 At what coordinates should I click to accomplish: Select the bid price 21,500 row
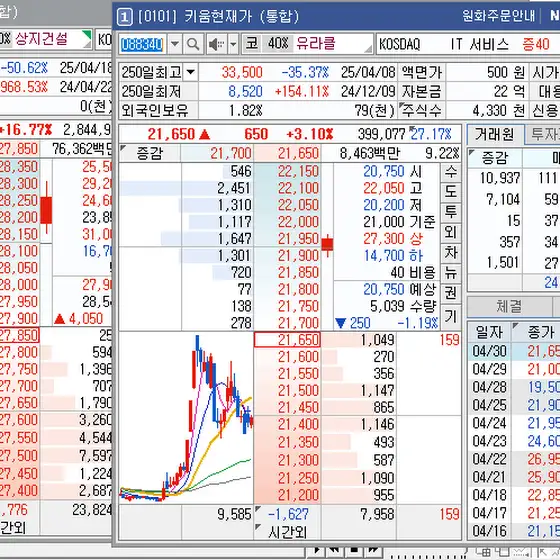288,390
